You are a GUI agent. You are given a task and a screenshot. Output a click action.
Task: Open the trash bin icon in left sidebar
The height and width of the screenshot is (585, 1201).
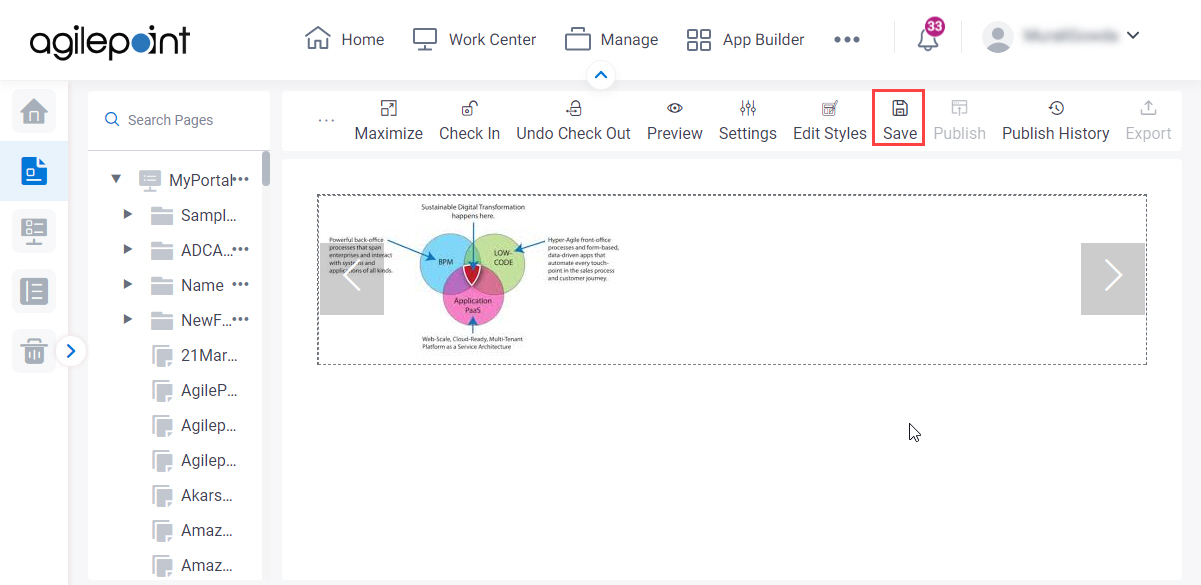[34, 351]
